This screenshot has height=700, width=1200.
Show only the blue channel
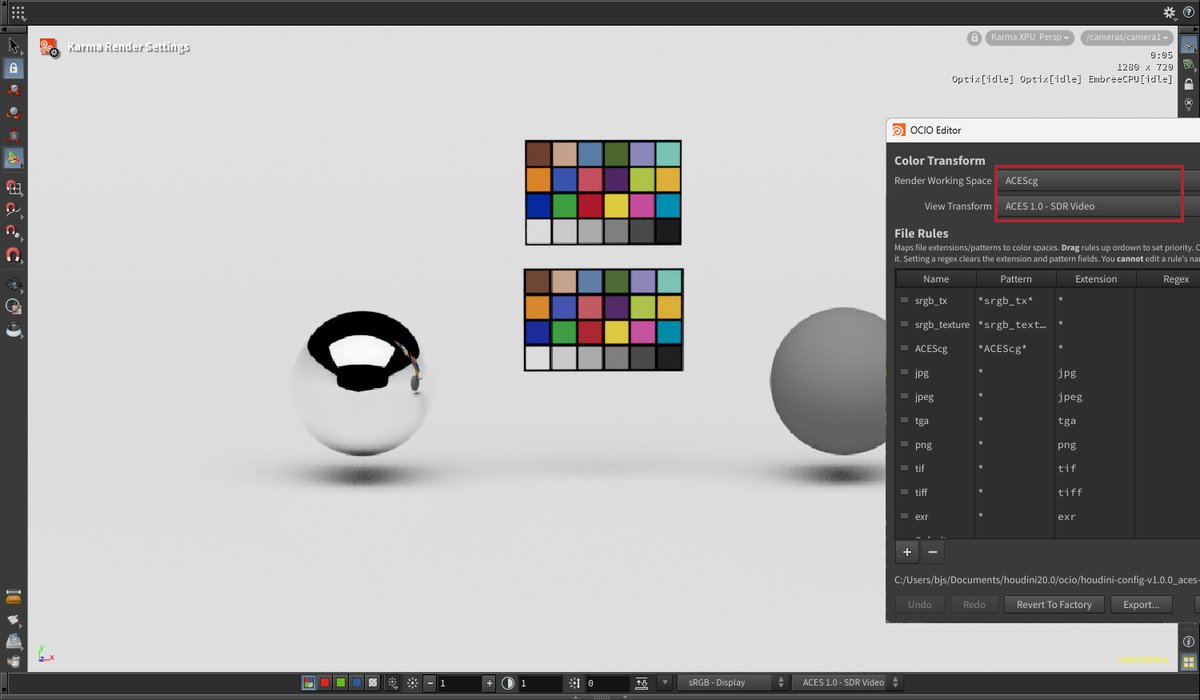pos(357,683)
